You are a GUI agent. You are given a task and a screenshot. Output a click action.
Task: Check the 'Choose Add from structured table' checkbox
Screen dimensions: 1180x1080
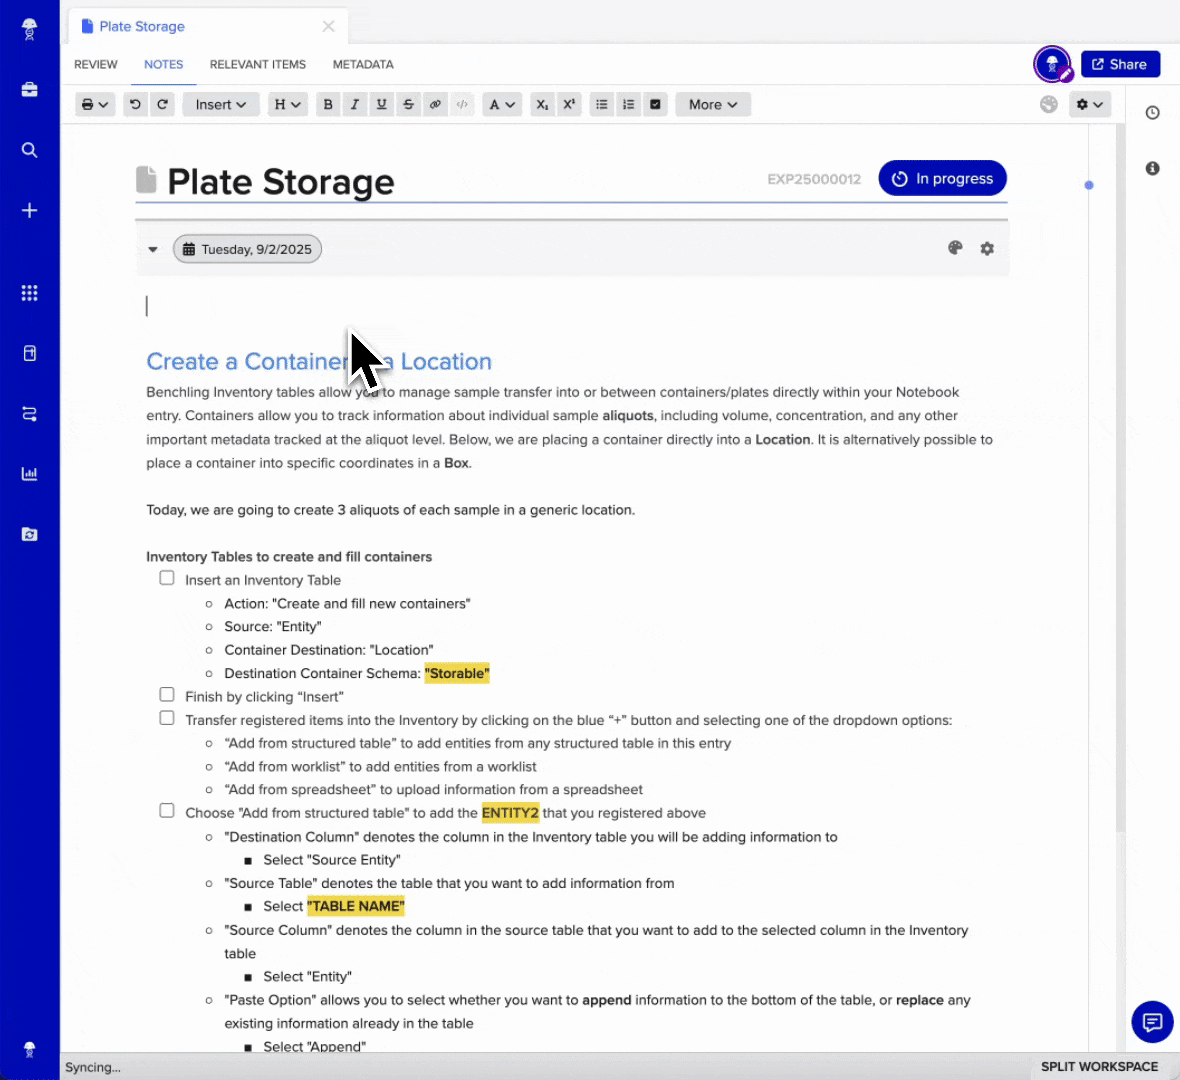(x=167, y=811)
